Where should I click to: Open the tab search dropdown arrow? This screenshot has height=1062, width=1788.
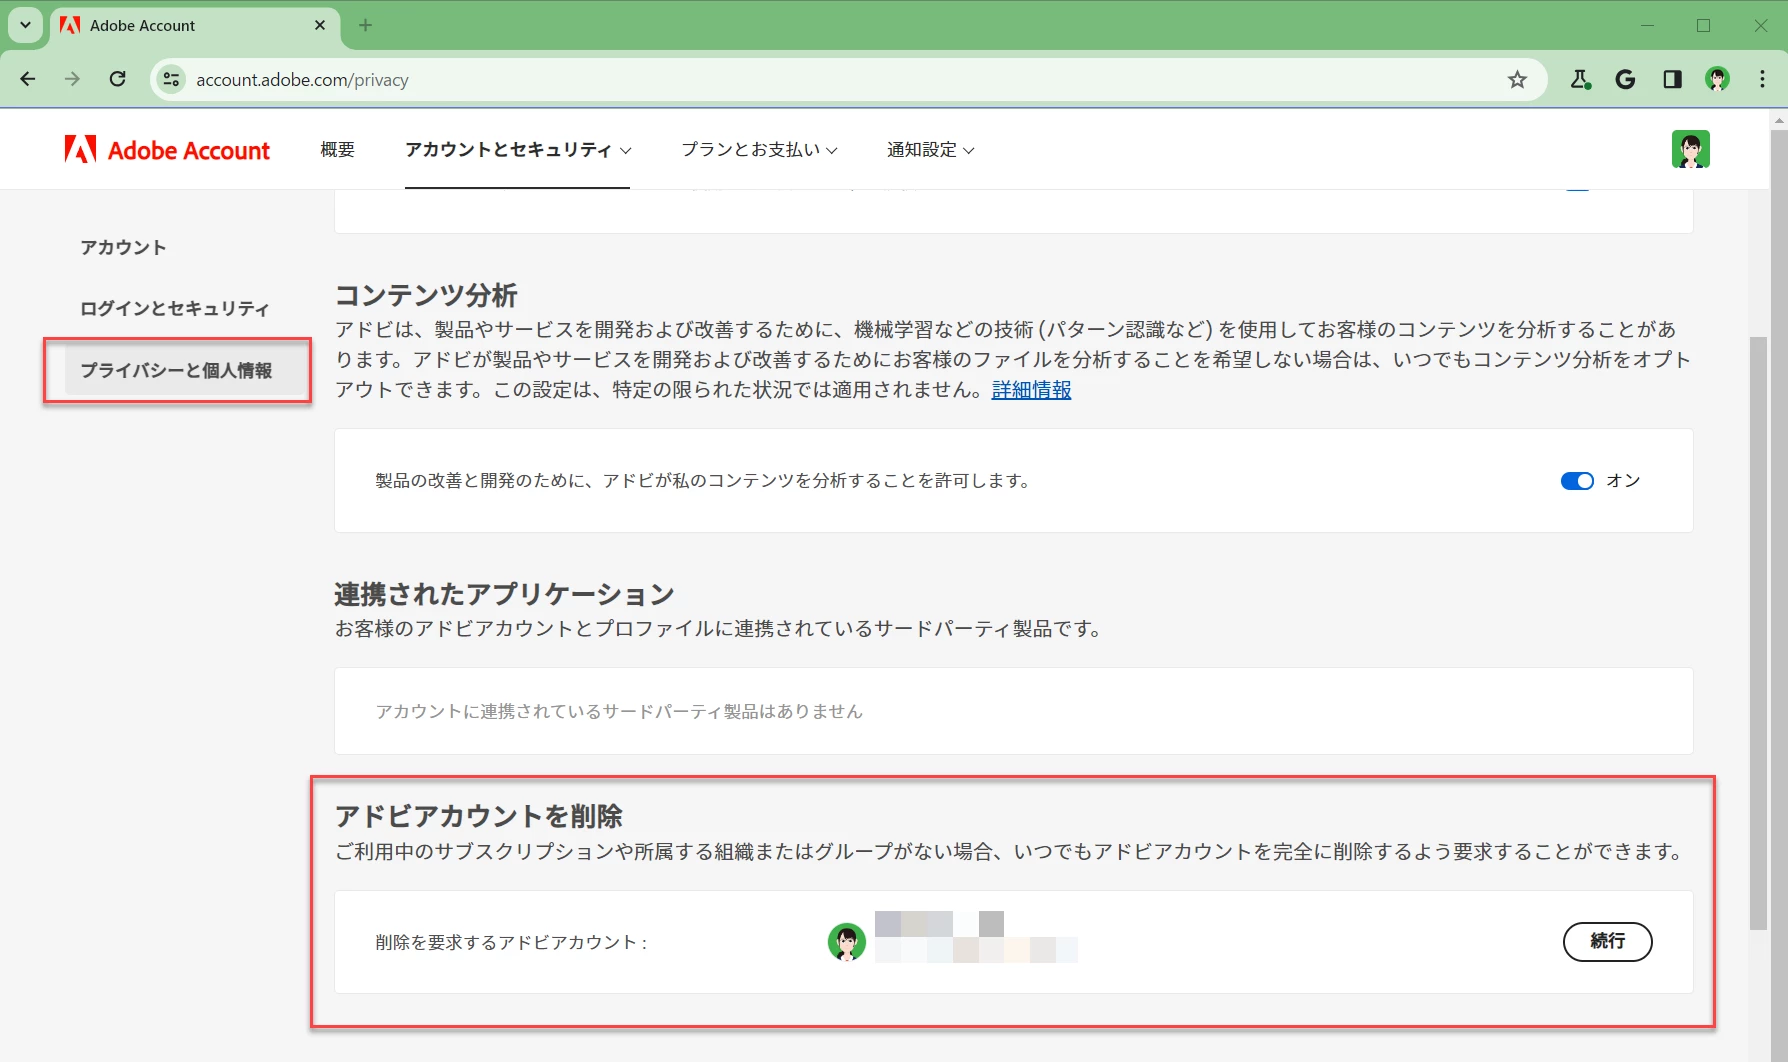[25, 25]
